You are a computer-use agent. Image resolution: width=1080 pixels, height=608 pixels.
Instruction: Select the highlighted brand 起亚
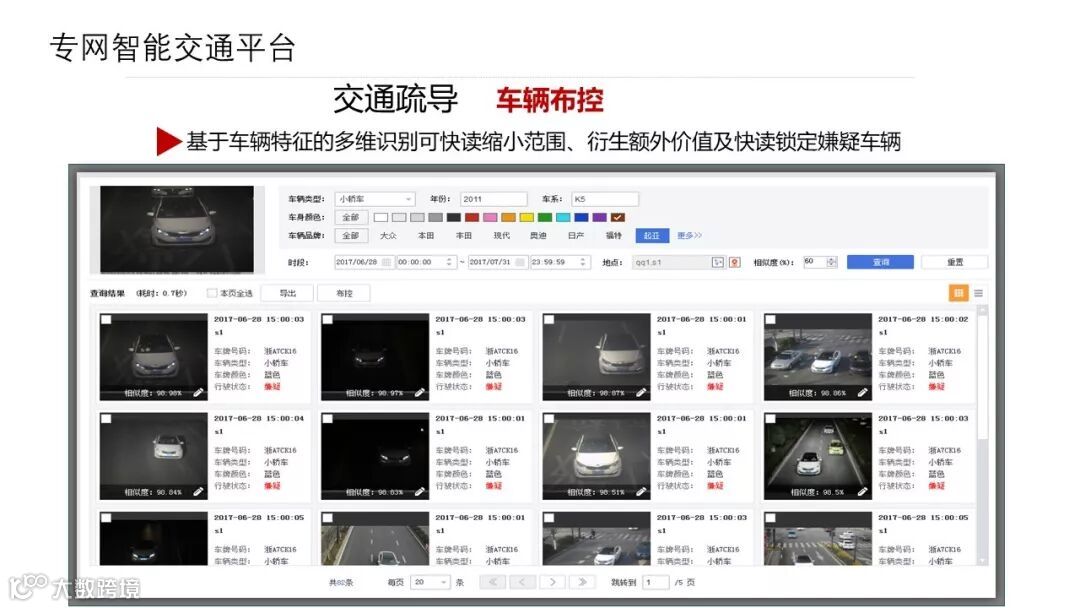point(652,235)
